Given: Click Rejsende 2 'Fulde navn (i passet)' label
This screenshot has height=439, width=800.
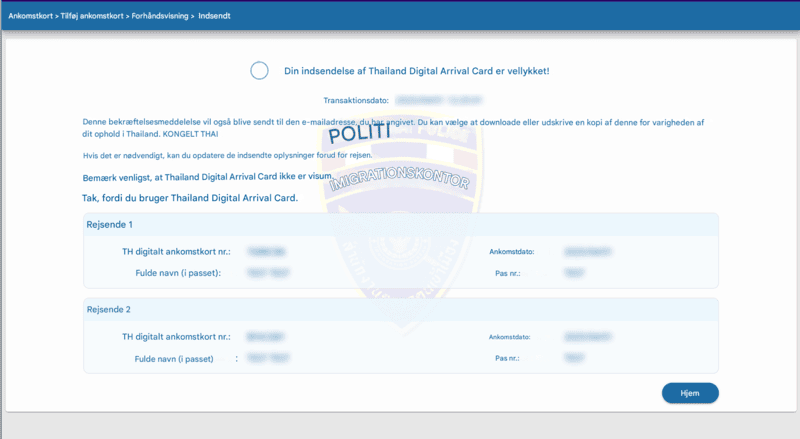Looking at the screenshot, I should 174,359.
